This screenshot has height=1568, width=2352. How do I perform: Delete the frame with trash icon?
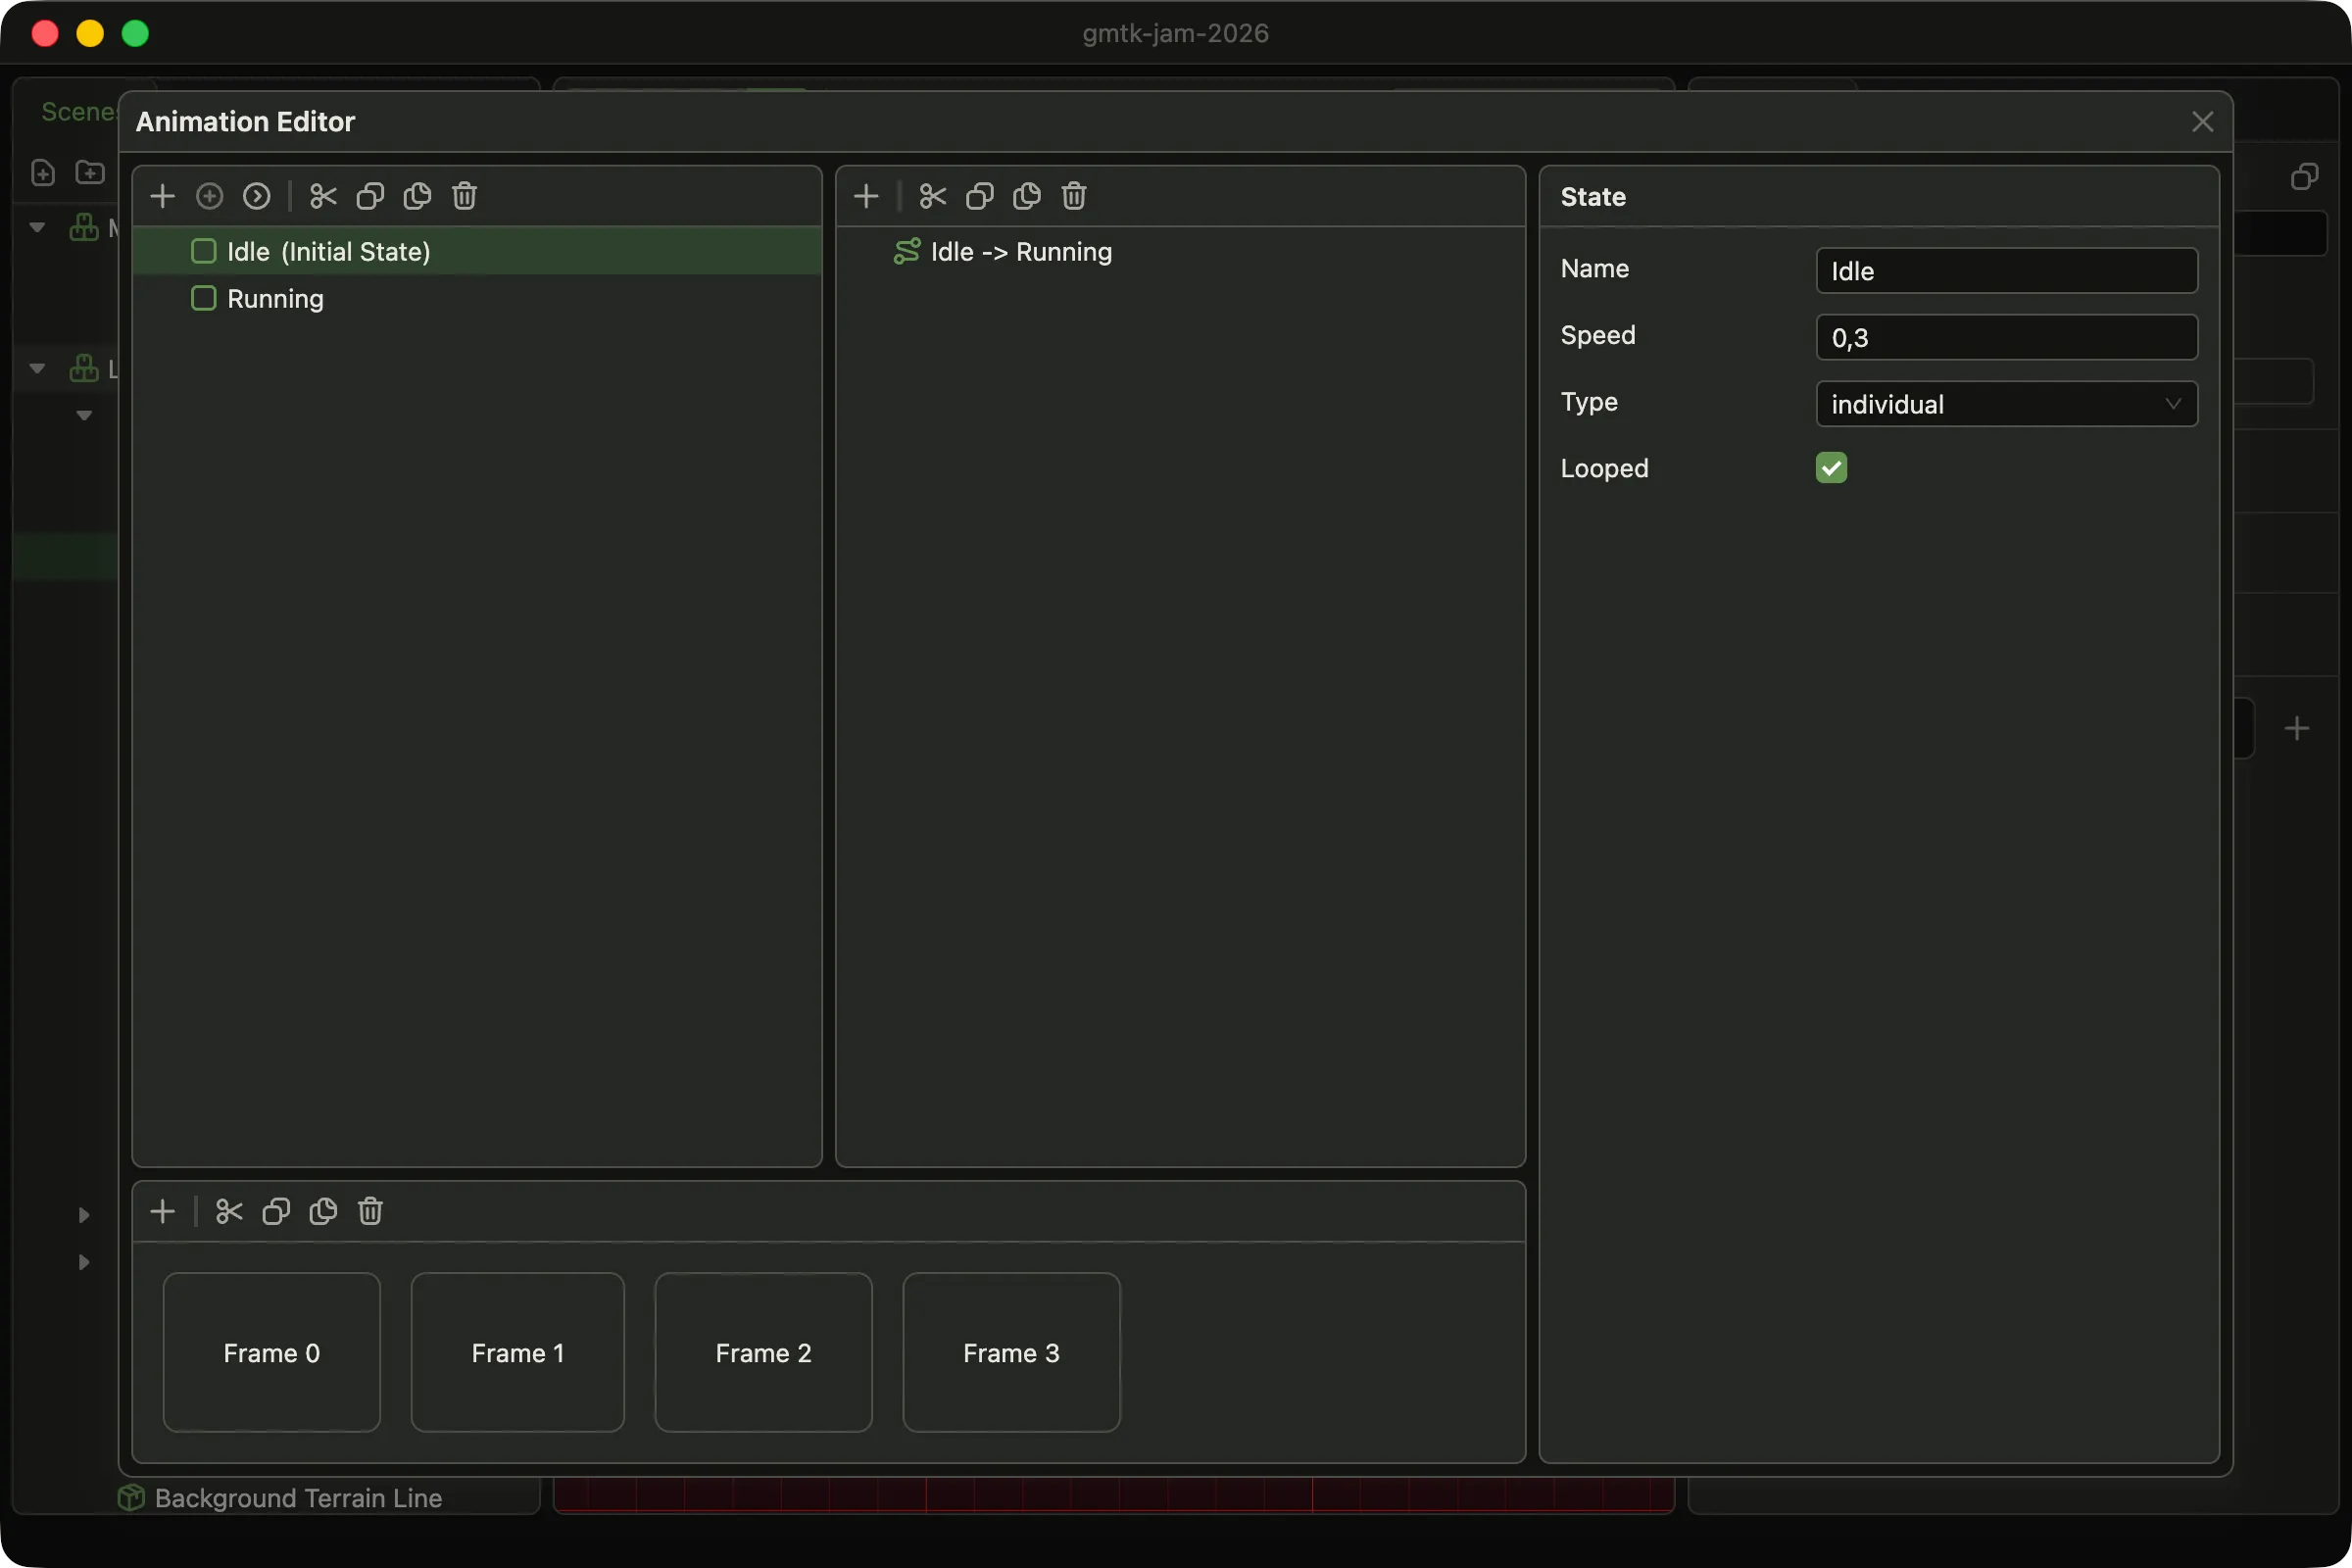pos(370,1212)
